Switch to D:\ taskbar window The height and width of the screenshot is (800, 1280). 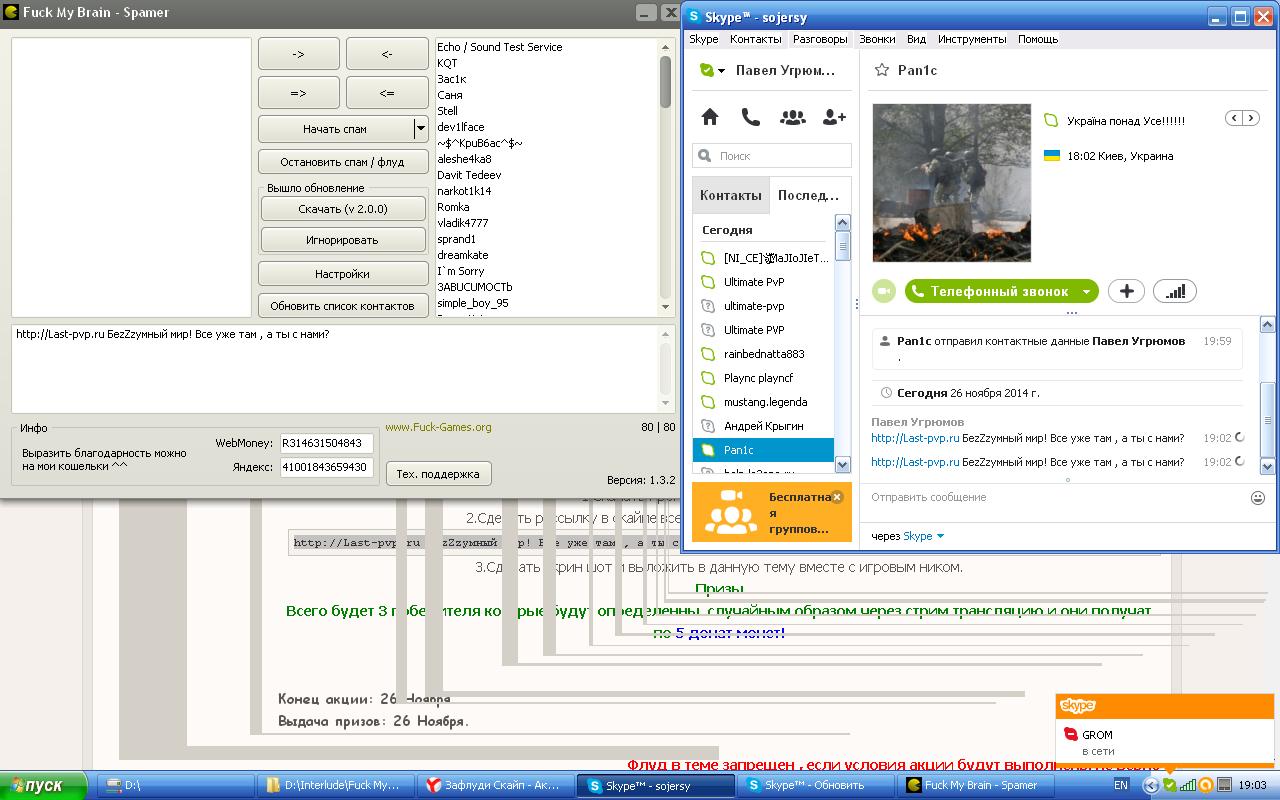pyautogui.click(x=175, y=785)
